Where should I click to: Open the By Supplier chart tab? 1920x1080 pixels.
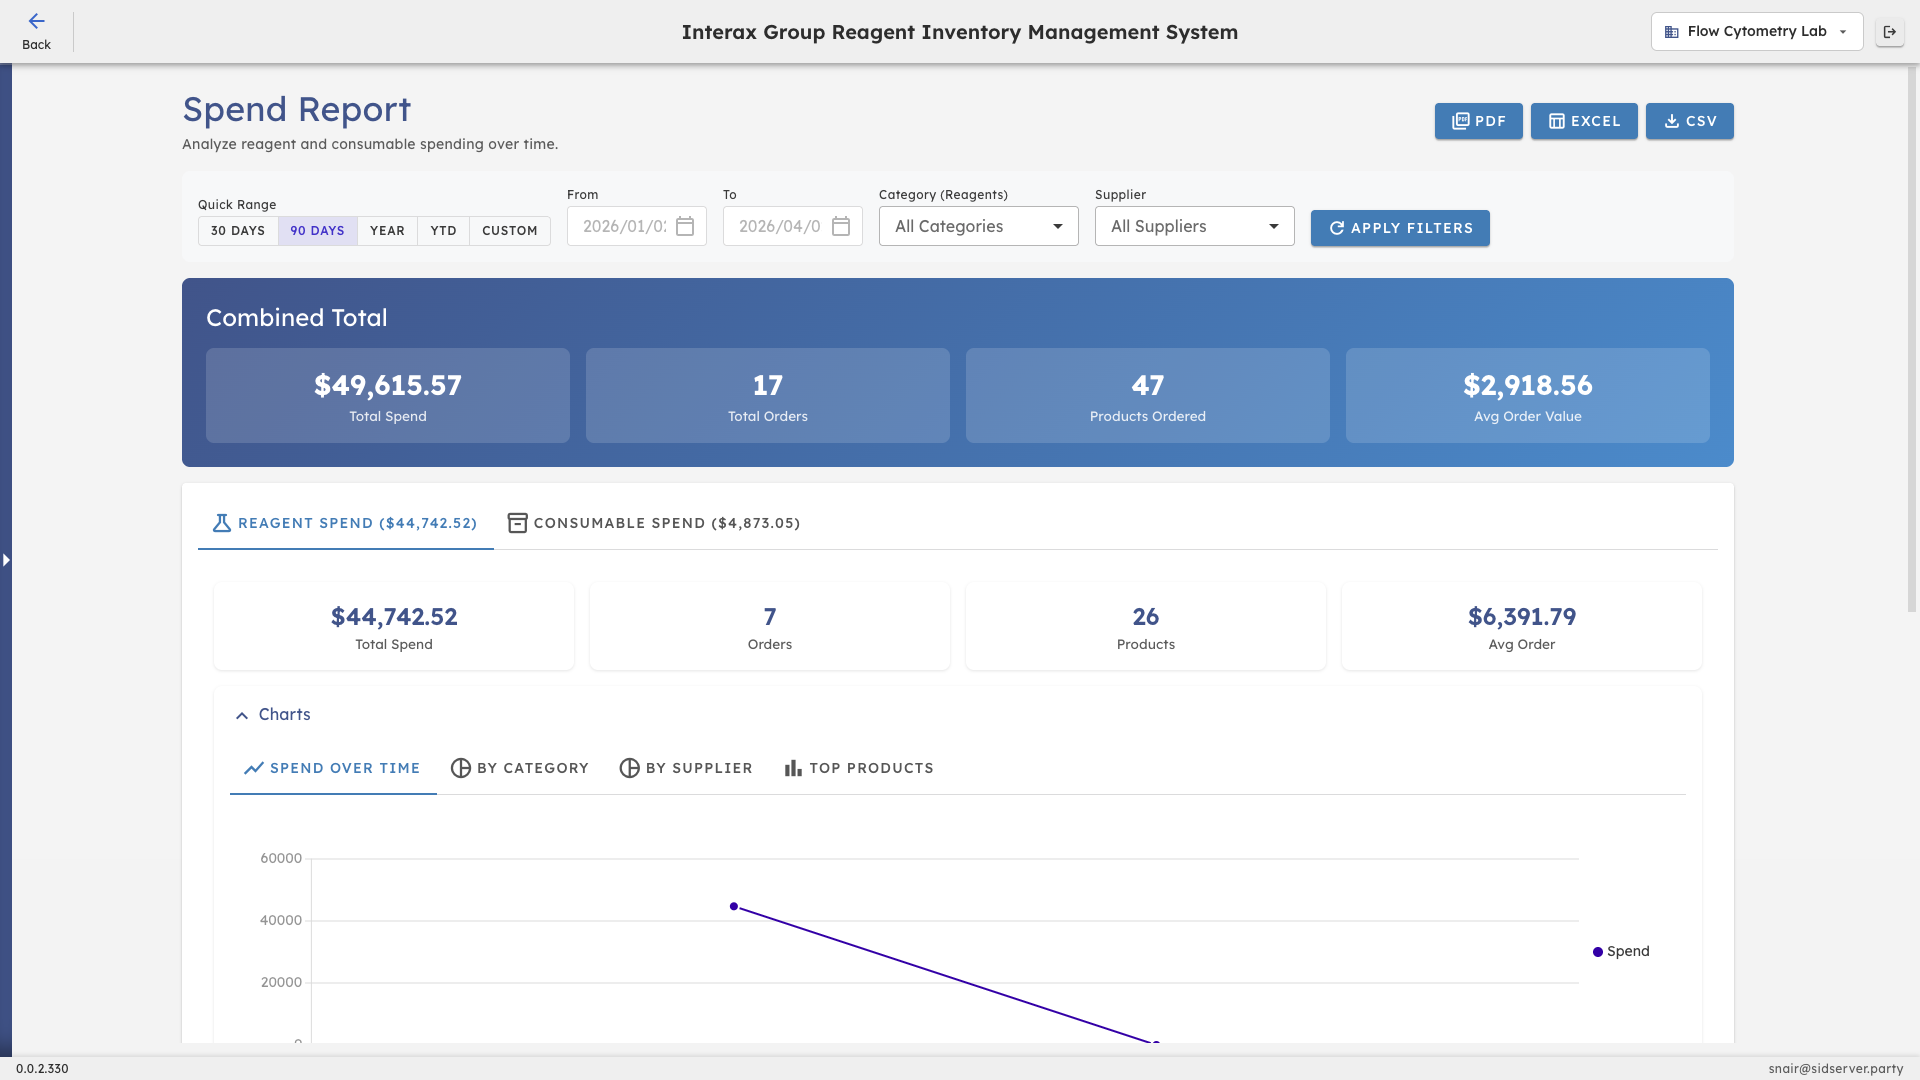[686, 768]
